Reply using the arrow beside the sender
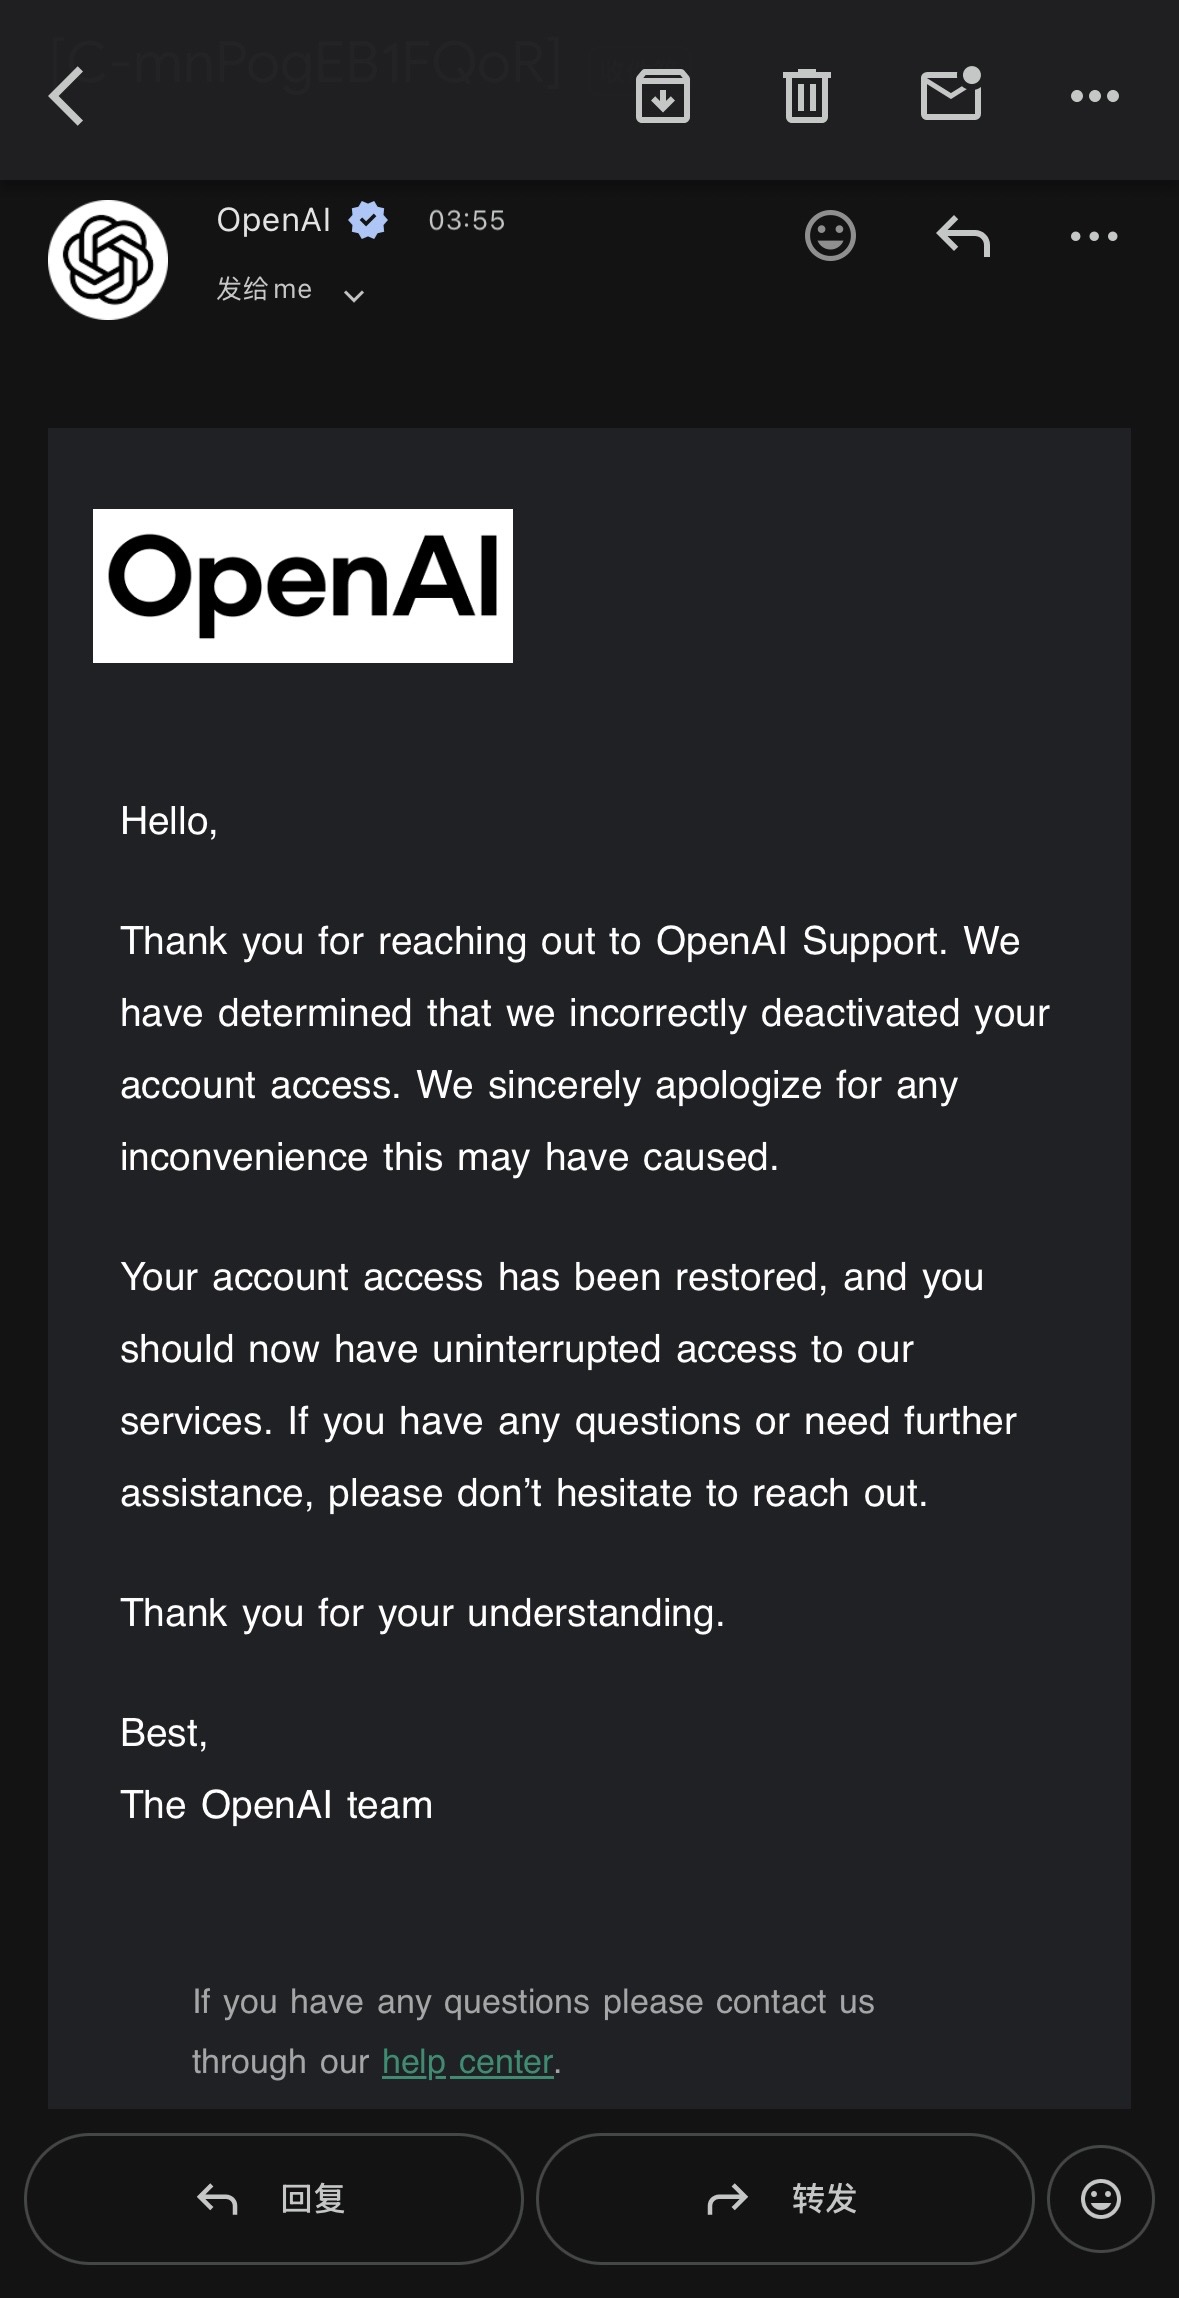Image resolution: width=1179 pixels, height=2298 pixels. [963, 236]
